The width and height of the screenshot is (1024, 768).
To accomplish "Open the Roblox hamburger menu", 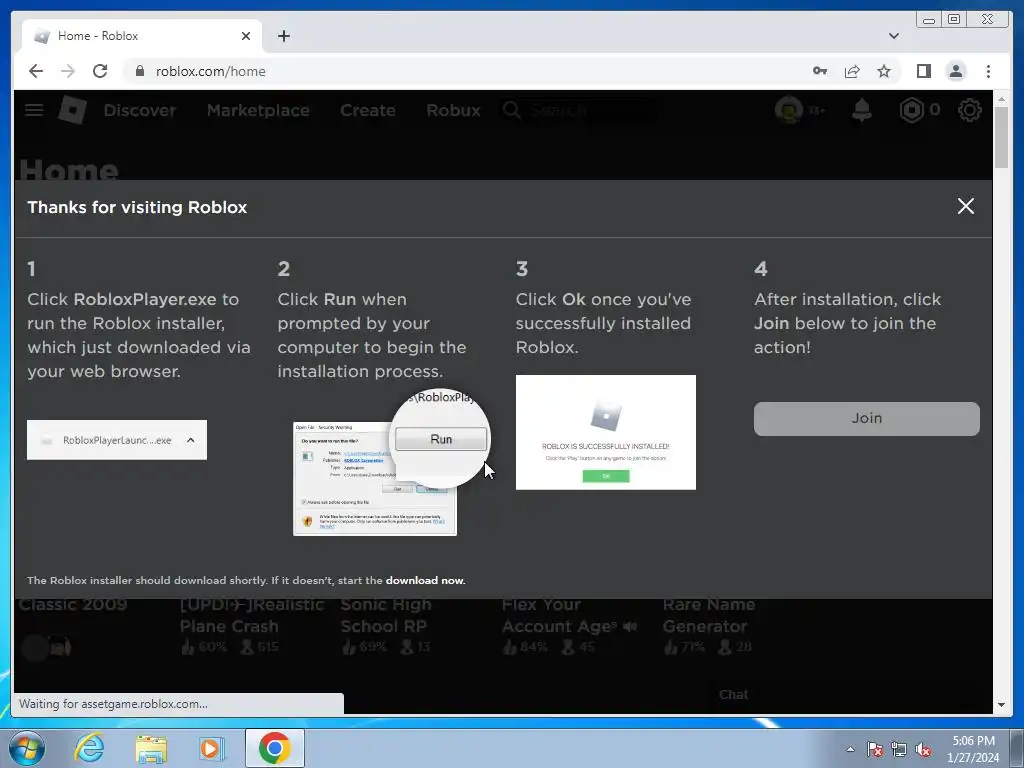I will (x=34, y=110).
